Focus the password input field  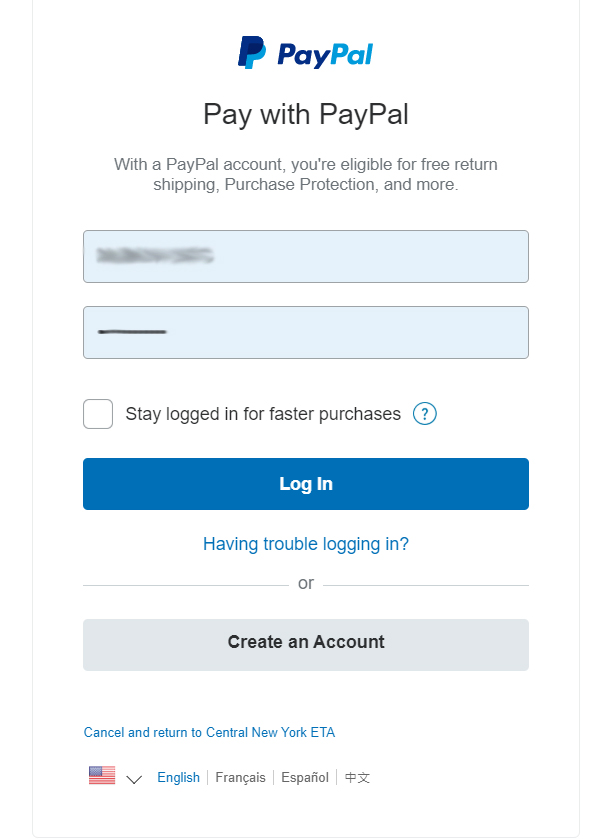306,332
